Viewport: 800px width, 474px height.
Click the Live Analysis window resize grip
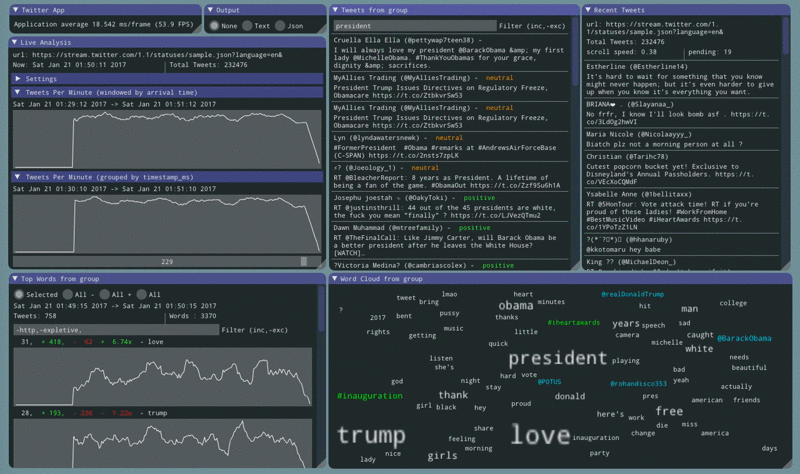point(321,264)
